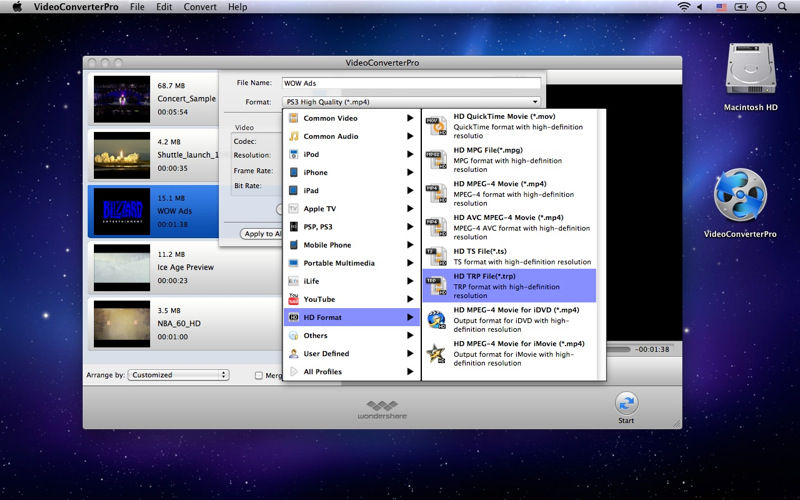Open the Help menu
This screenshot has width=800, height=500.
[x=237, y=7]
